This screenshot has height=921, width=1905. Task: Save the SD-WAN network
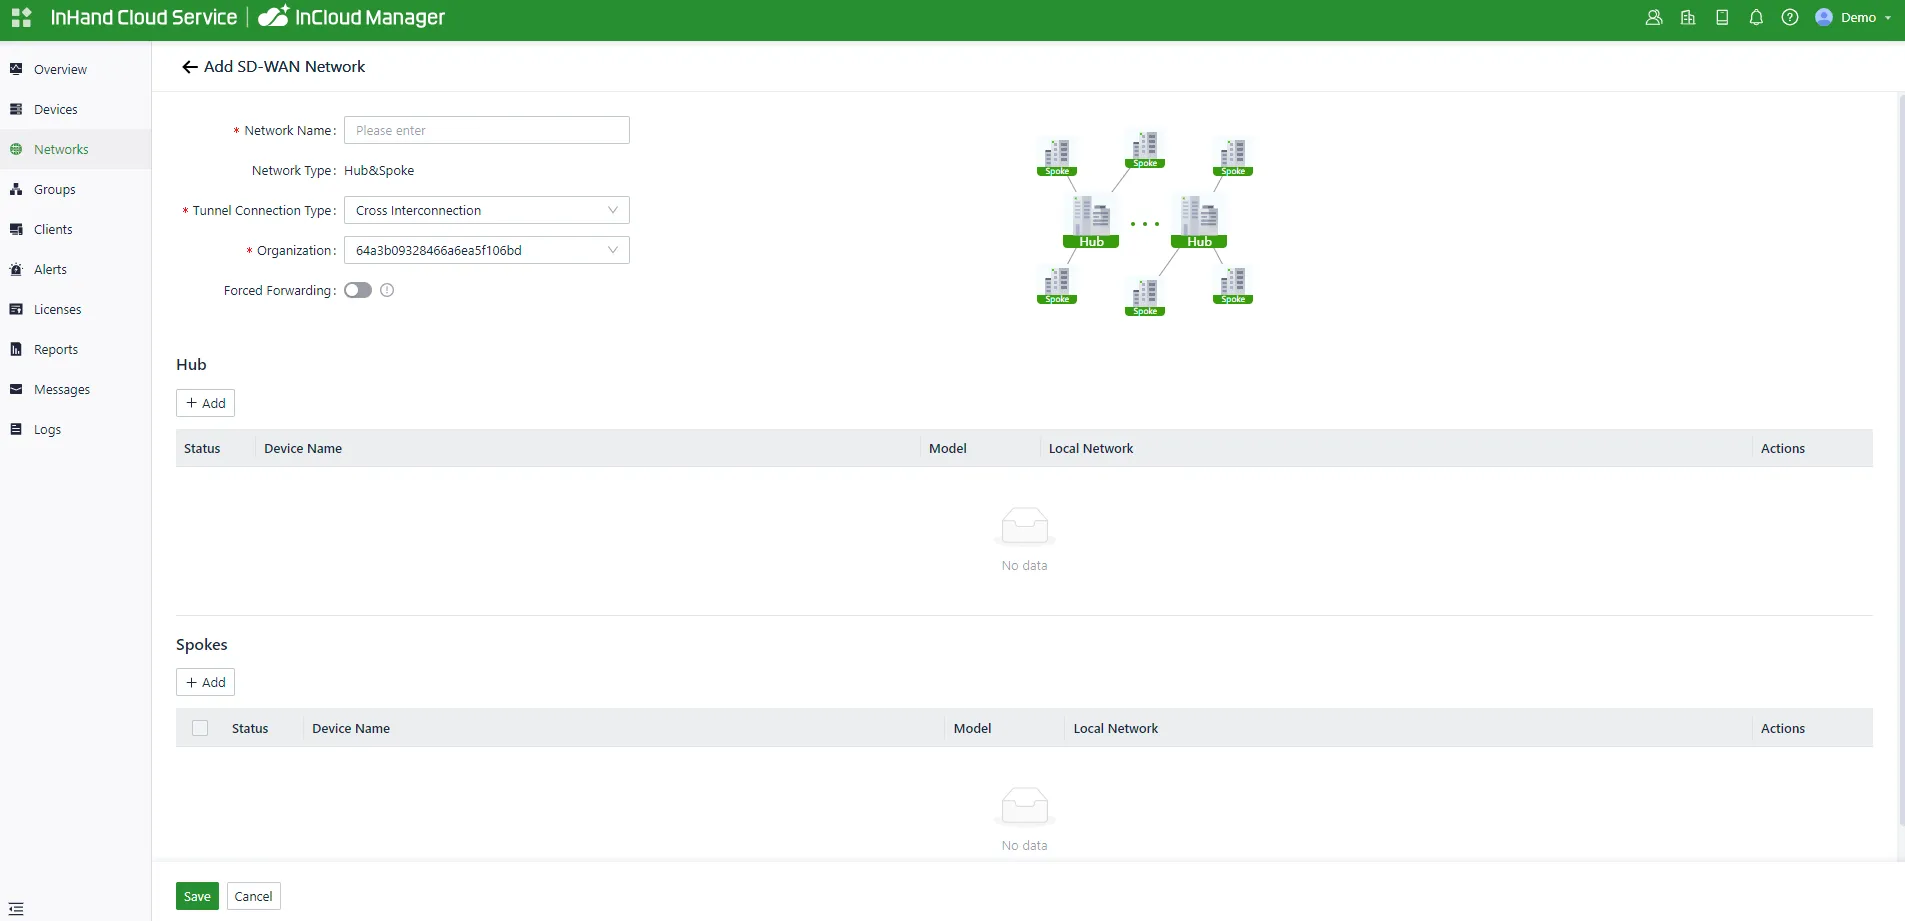(197, 896)
